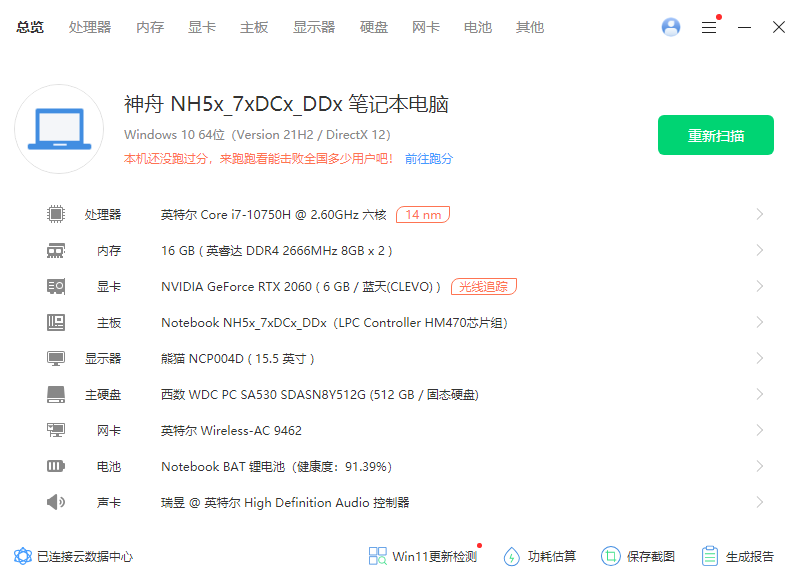Screen dimensions: 798x569
Task: Click the large laptop computer icon
Action: tap(59, 129)
